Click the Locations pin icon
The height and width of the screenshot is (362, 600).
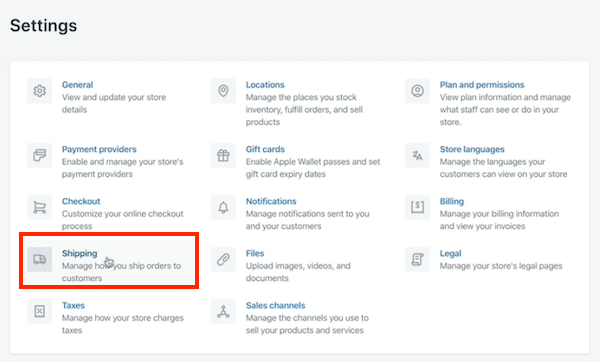pyautogui.click(x=223, y=91)
